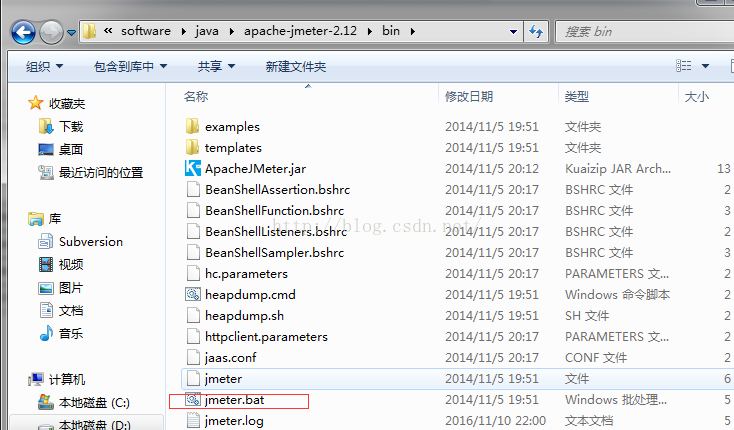
Task: Open 最近访问的位置 in favorites
Action: tap(90, 172)
